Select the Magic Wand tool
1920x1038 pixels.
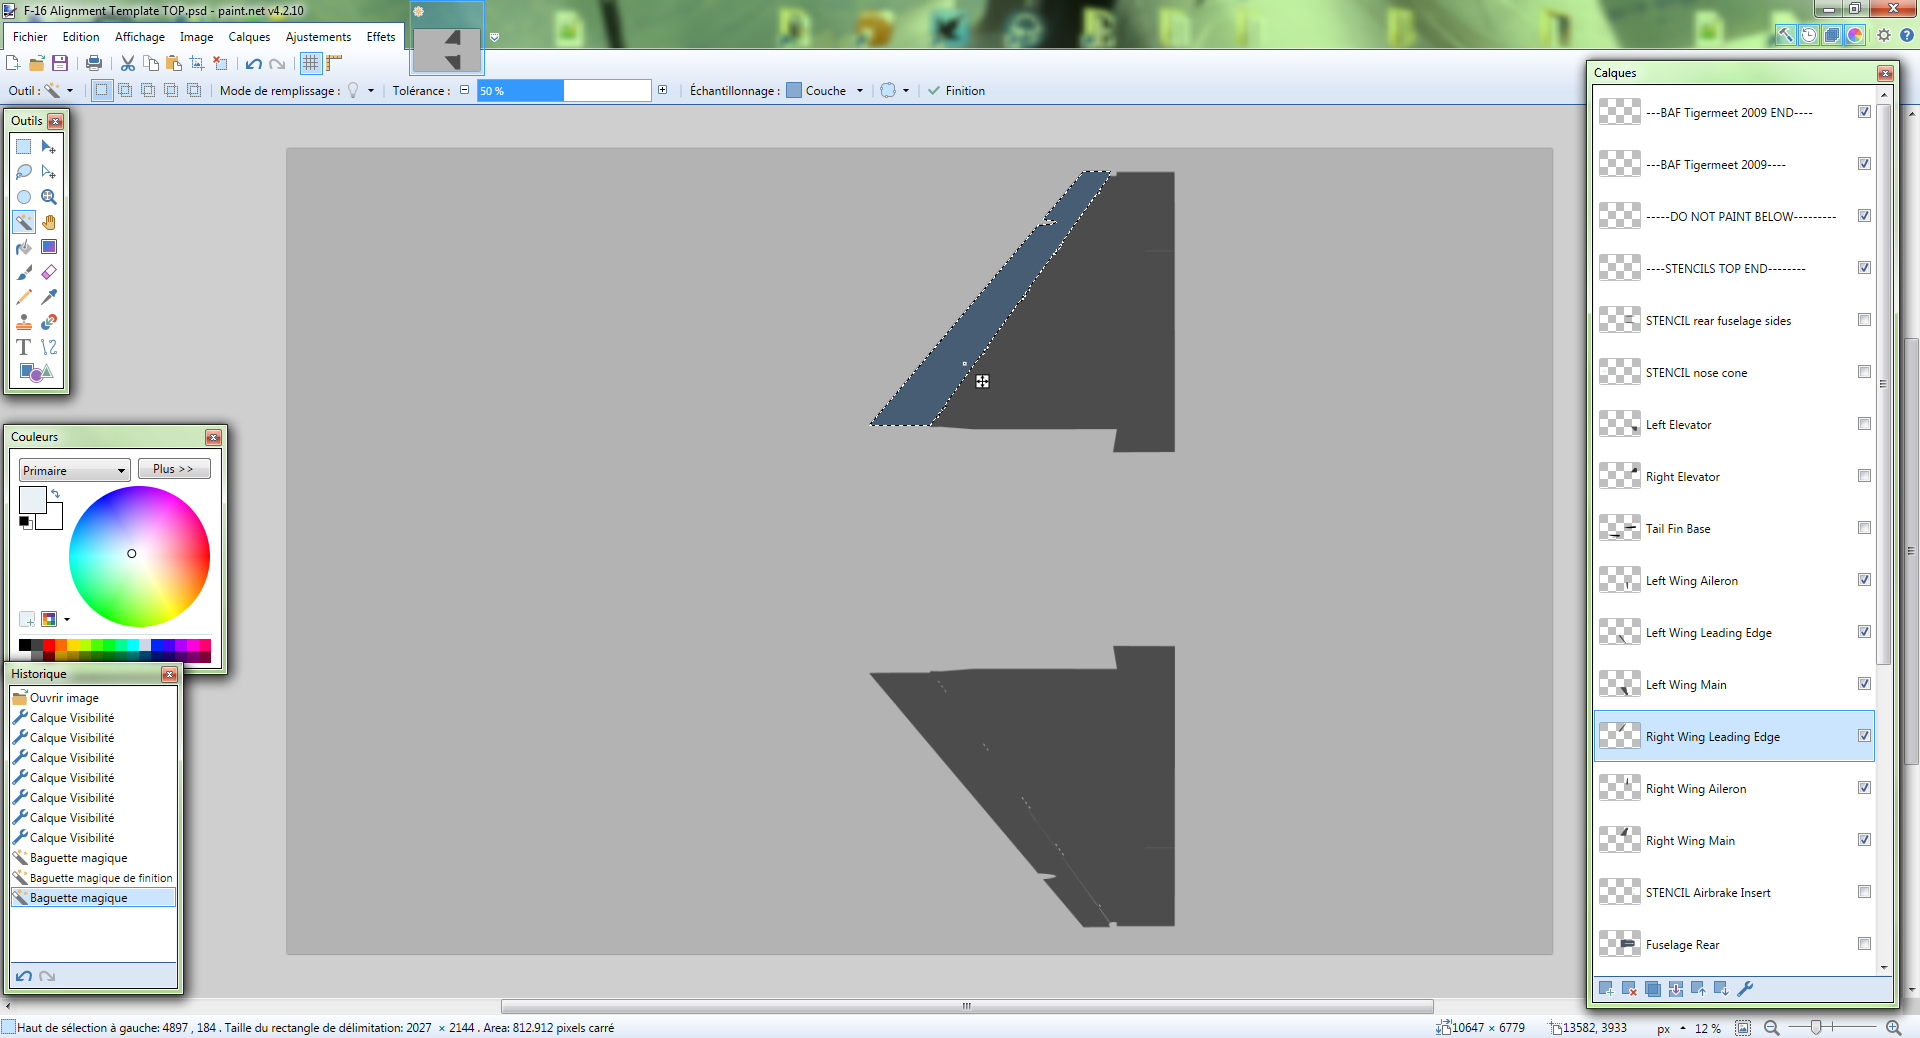pyautogui.click(x=24, y=222)
